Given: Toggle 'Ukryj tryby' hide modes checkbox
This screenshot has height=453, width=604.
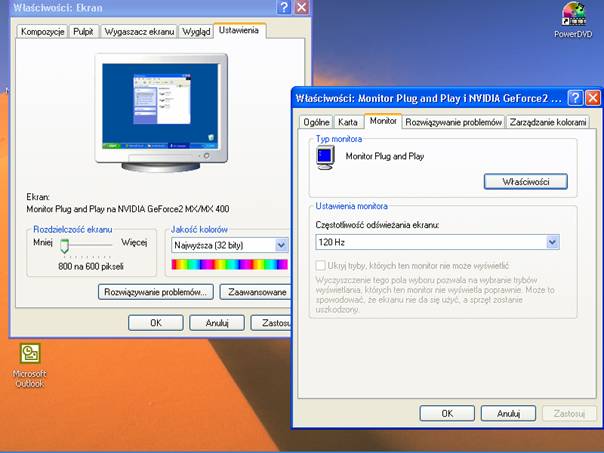Looking at the screenshot, I should coord(320,265).
